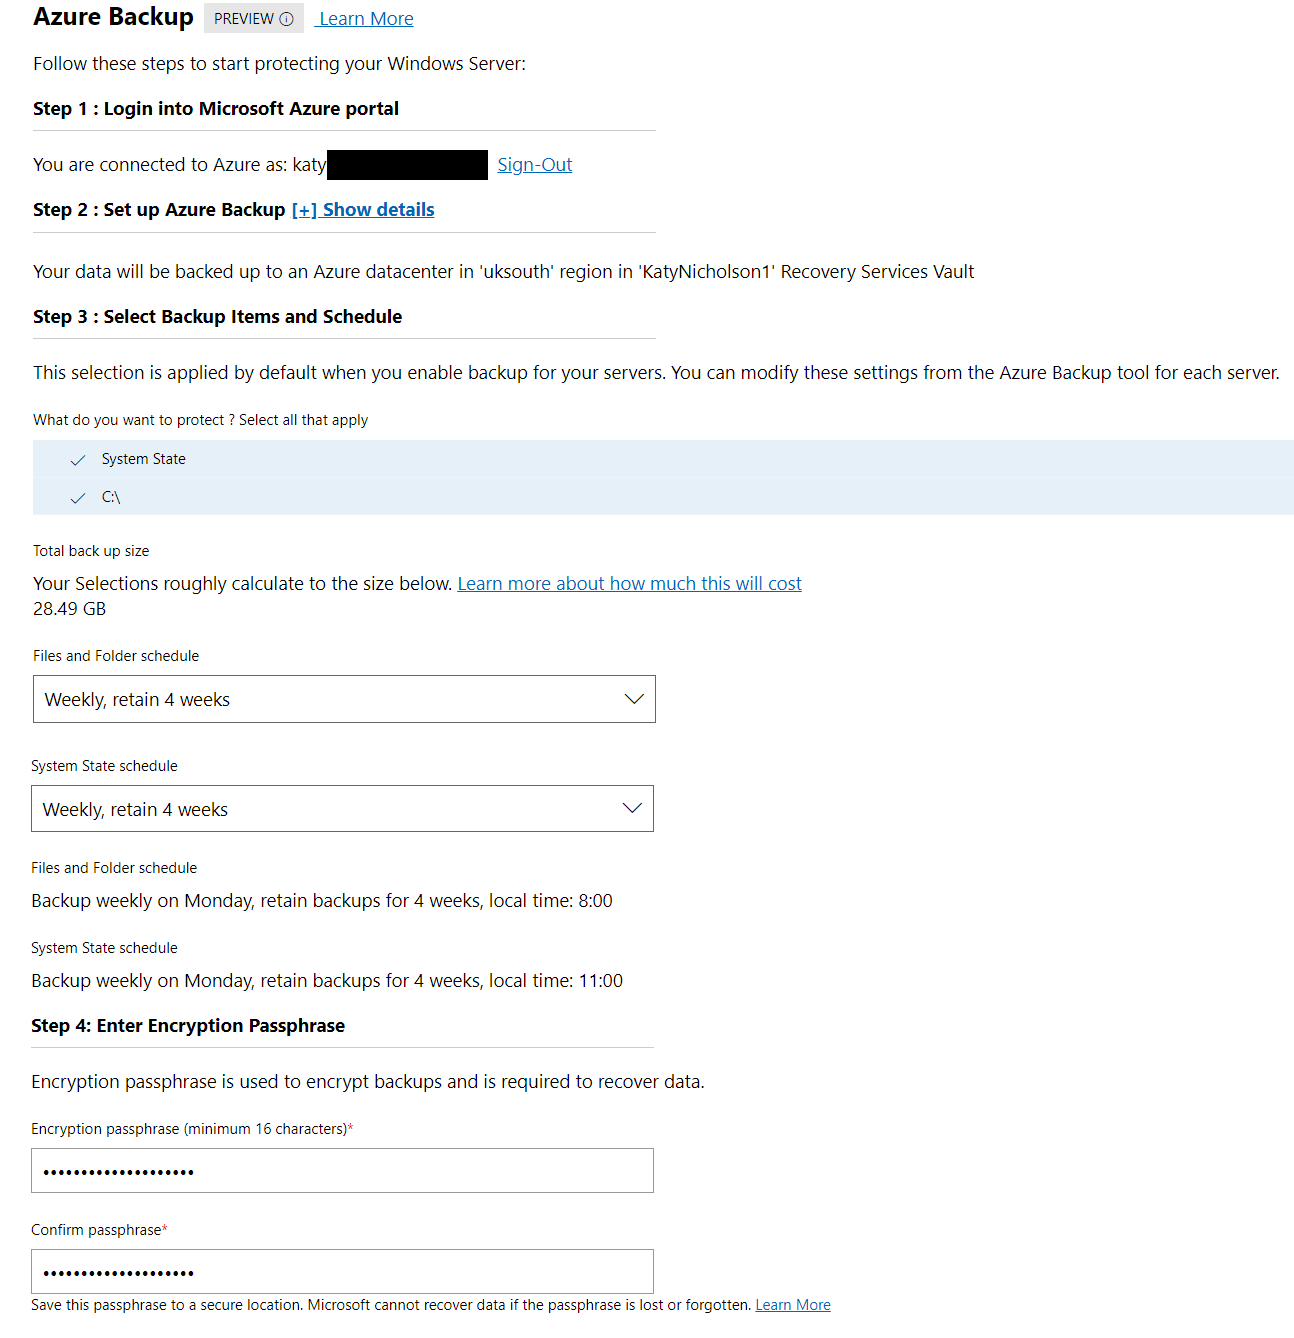This screenshot has width=1294, height=1338.
Task: Deselect System State protection item
Action: [143, 459]
